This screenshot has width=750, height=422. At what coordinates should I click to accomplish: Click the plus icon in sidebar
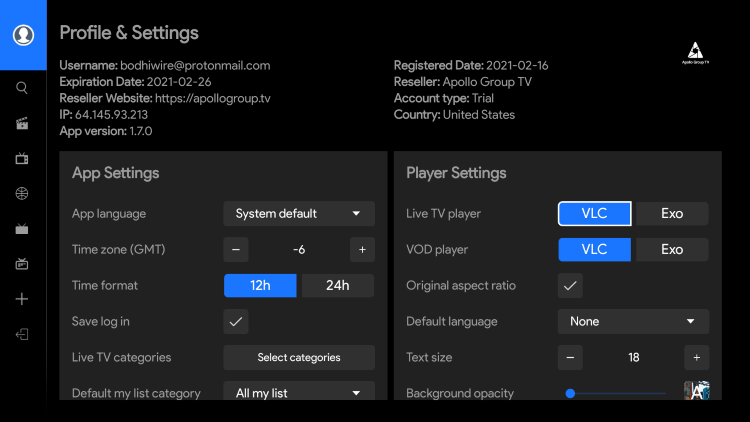[22, 299]
